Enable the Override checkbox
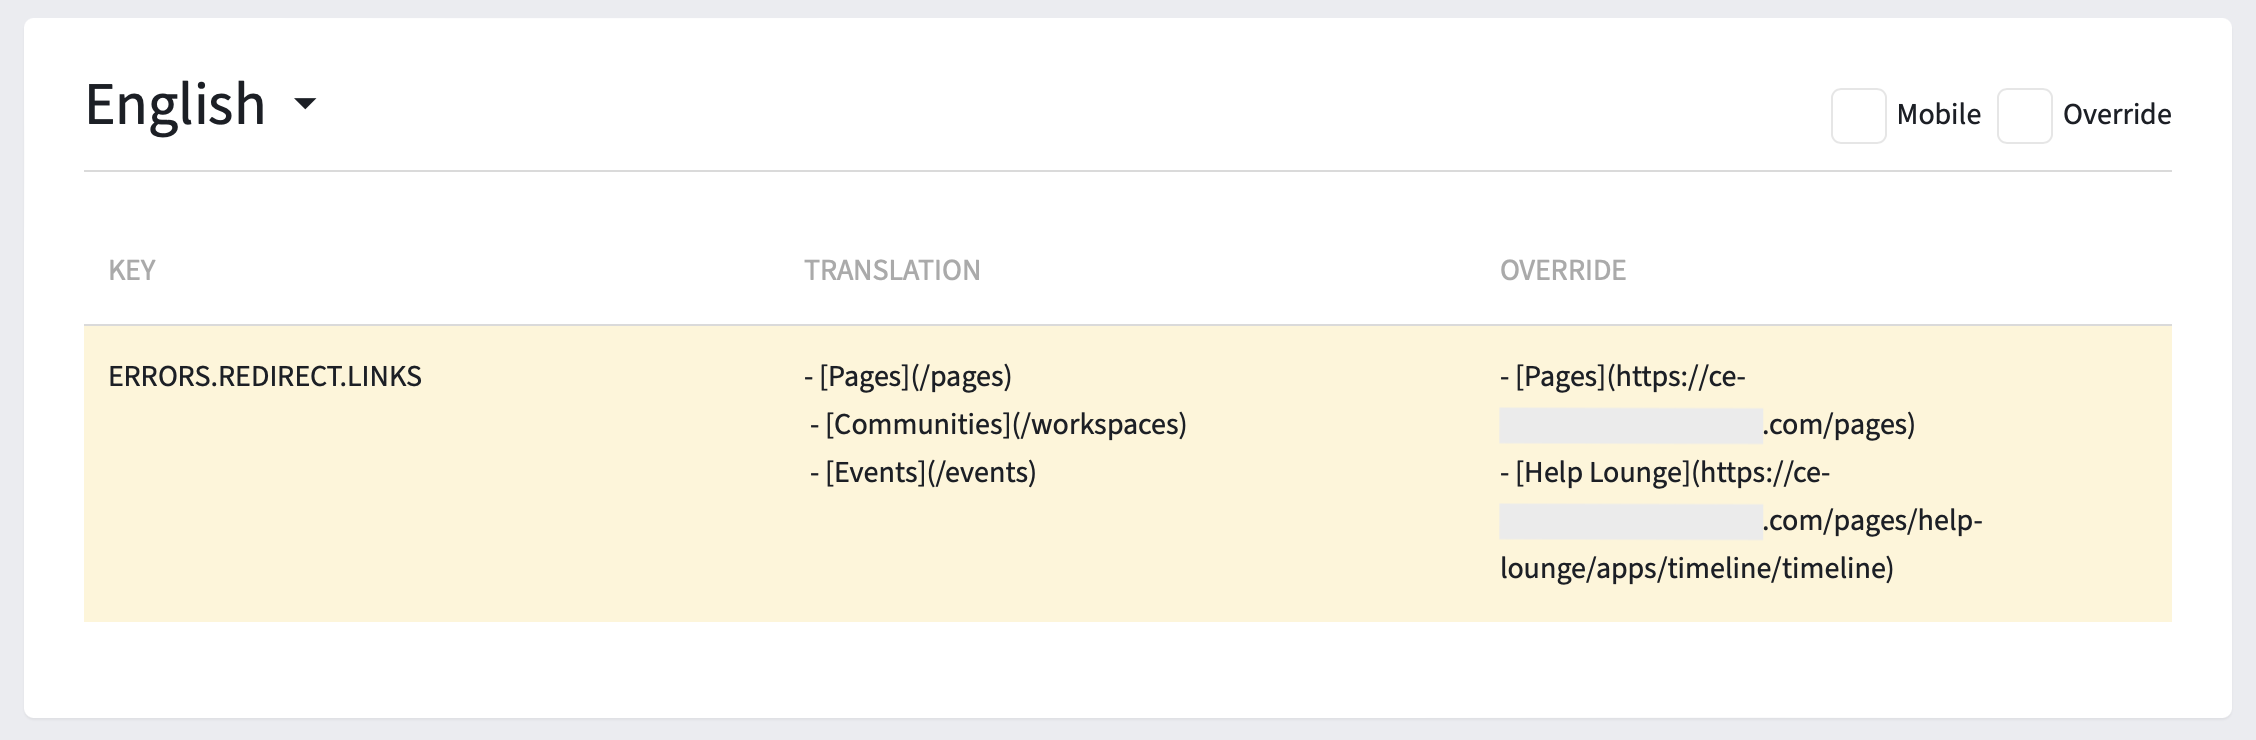This screenshot has width=2256, height=740. click(2024, 115)
